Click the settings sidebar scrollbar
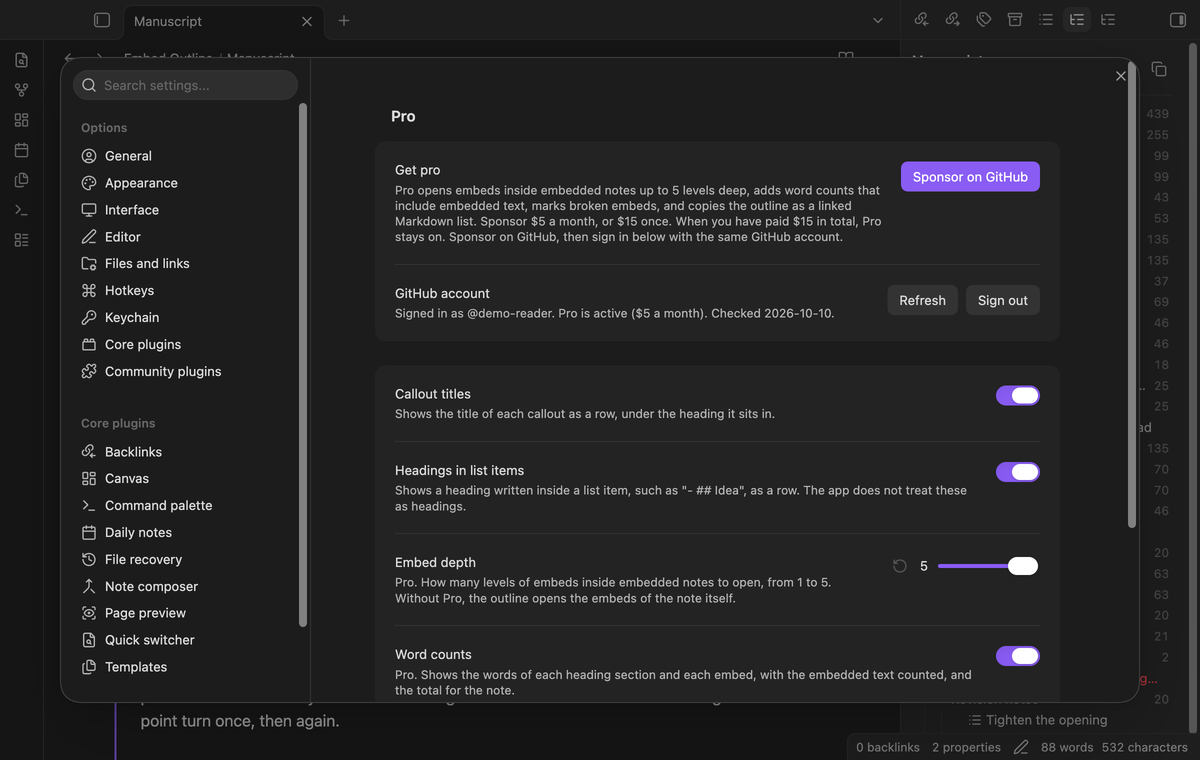Image resolution: width=1200 pixels, height=760 pixels. 303,366
